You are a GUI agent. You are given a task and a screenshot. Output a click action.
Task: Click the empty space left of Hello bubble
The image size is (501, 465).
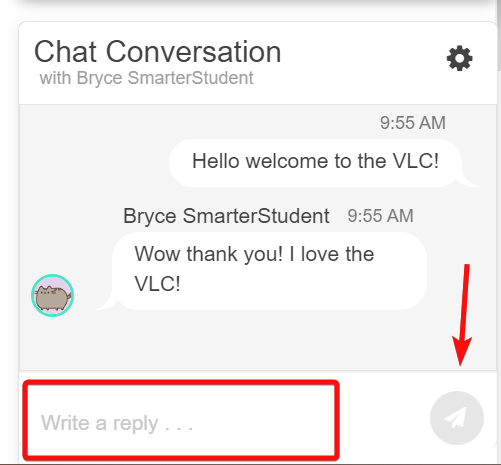click(95, 163)
